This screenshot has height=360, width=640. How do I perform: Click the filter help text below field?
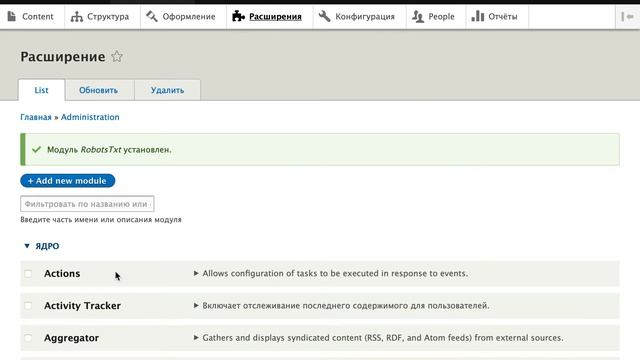101,220
